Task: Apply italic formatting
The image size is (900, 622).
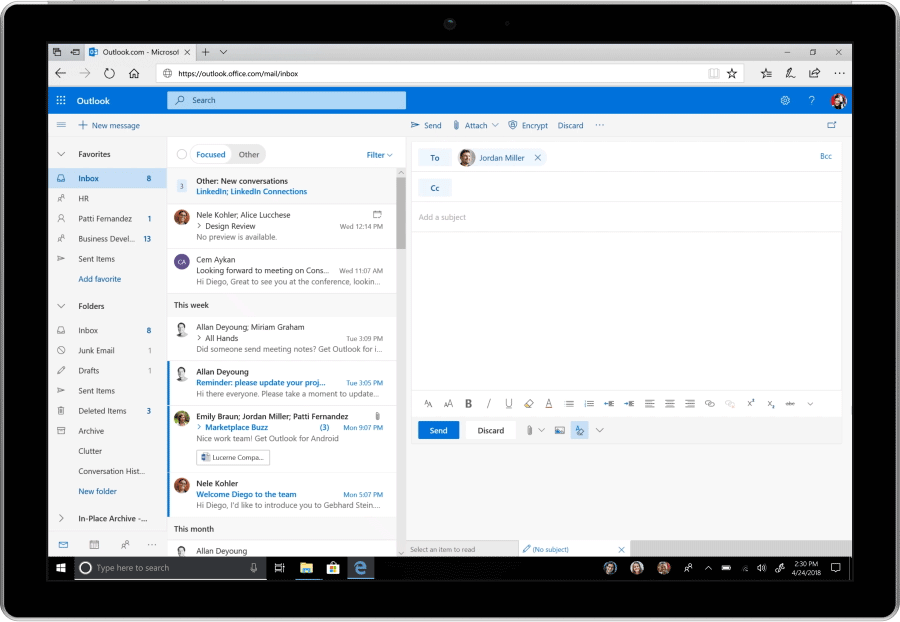Action: point(488,404)
